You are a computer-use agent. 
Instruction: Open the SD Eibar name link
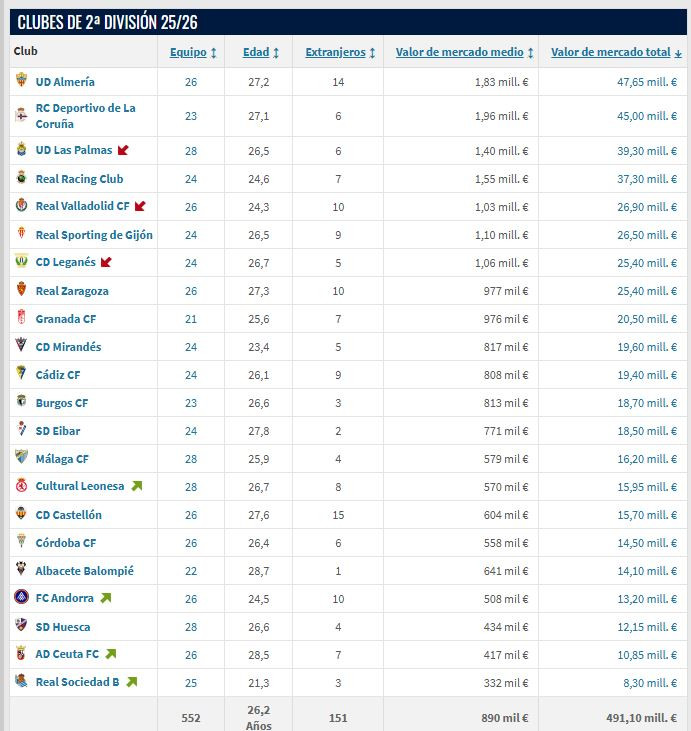(58, 431)
